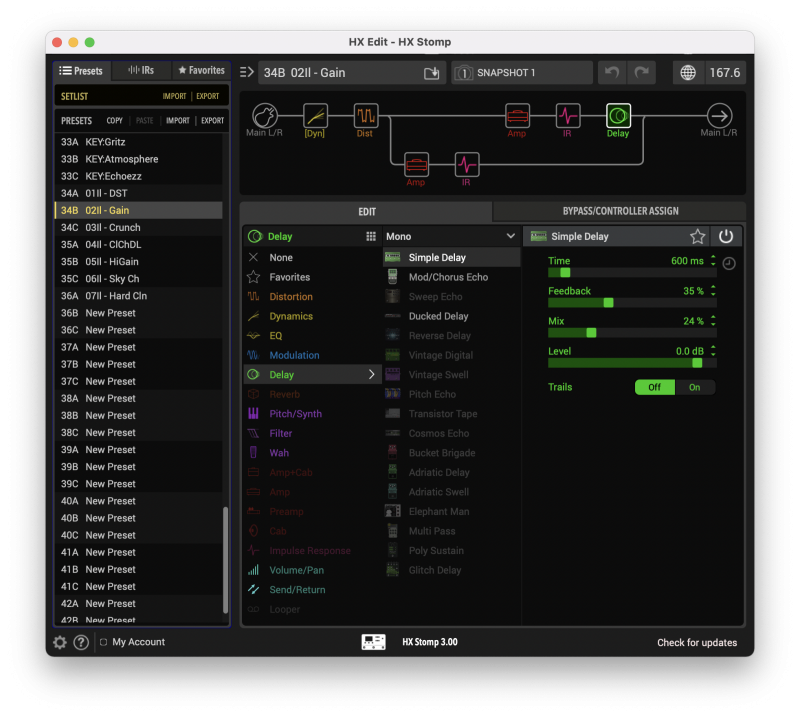This screenshot has width=800, height=717.
Task: Click setlist EXPORT button
Action: click(x=208, y=96)
